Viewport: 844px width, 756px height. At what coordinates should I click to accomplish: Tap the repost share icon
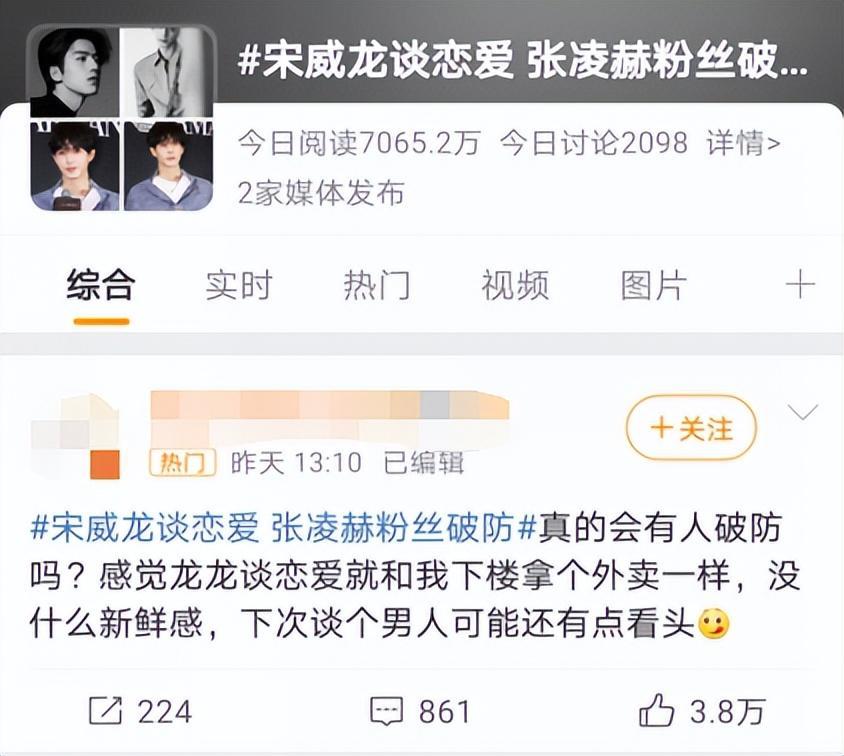[x=105, y=710]
